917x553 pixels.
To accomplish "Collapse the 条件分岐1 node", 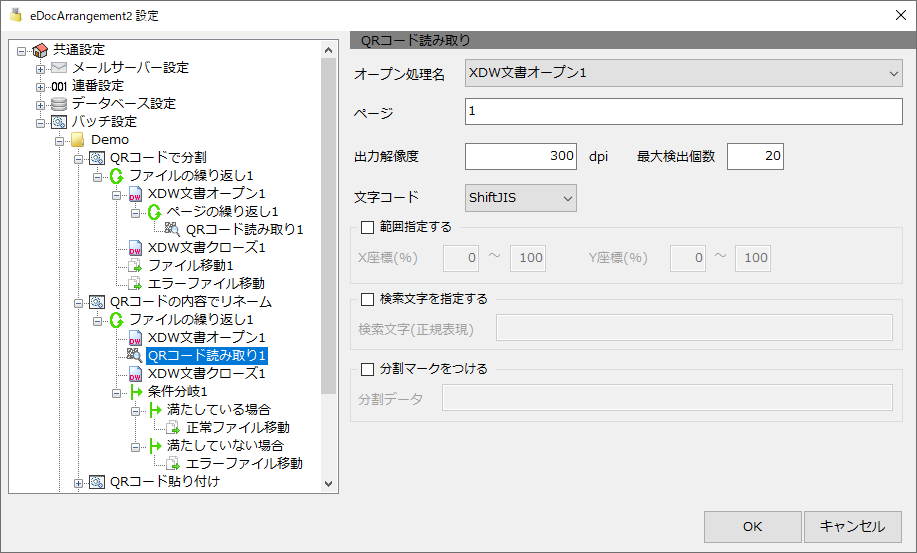I will pos(116,393).
